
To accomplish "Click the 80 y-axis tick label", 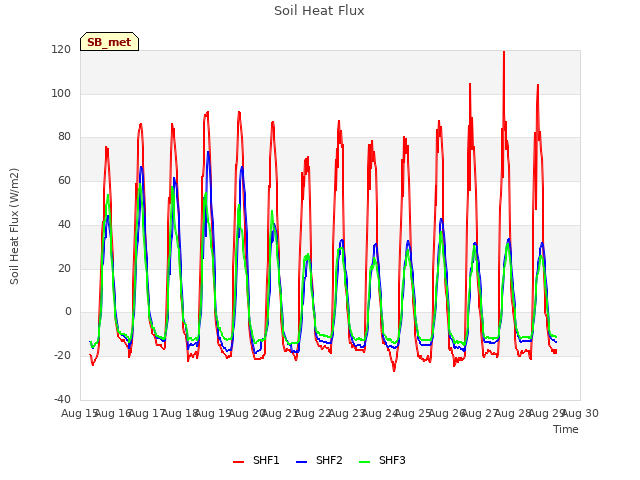I will (64, 137).
